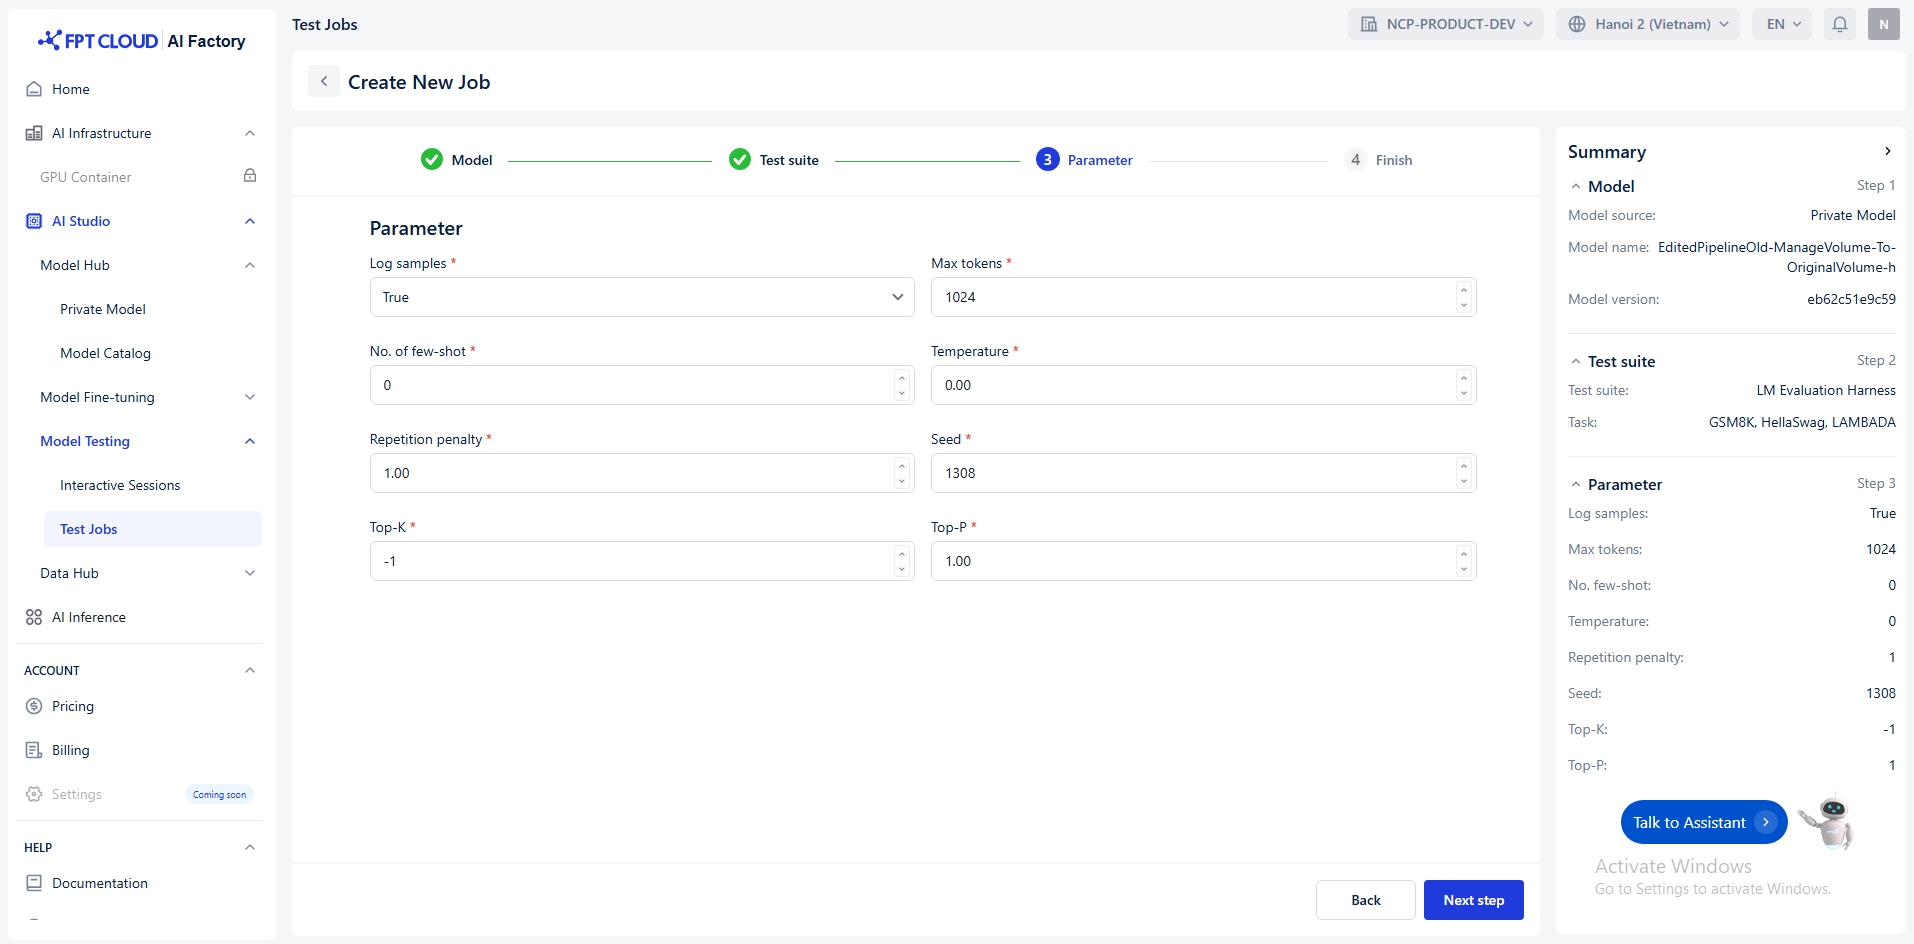Open the NCP-PRODUCT-DEV project selector

pos(1445,24)
